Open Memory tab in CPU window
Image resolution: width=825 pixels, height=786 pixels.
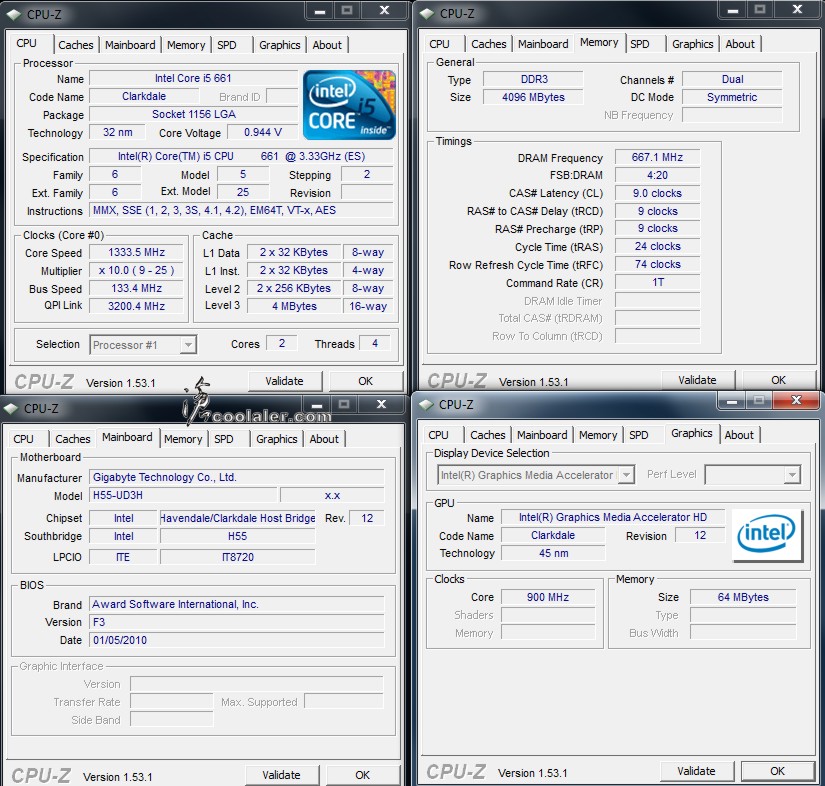click(186, 45)
